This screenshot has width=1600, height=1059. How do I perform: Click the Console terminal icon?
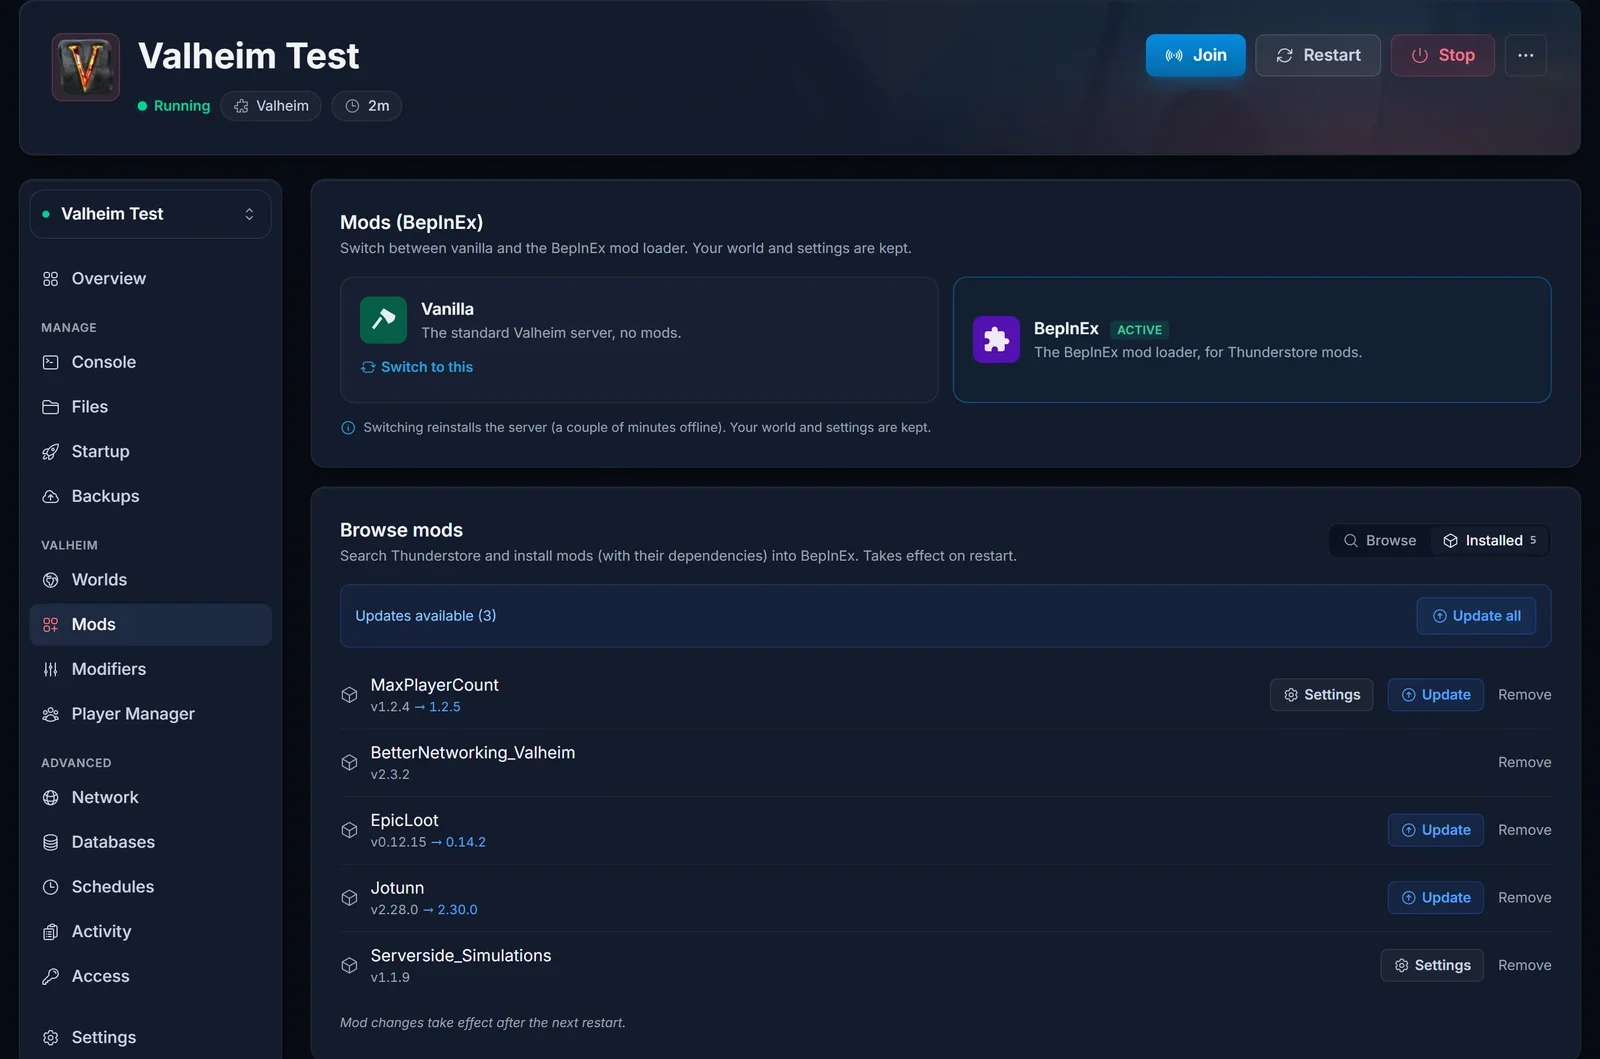[x=51, y=362]
